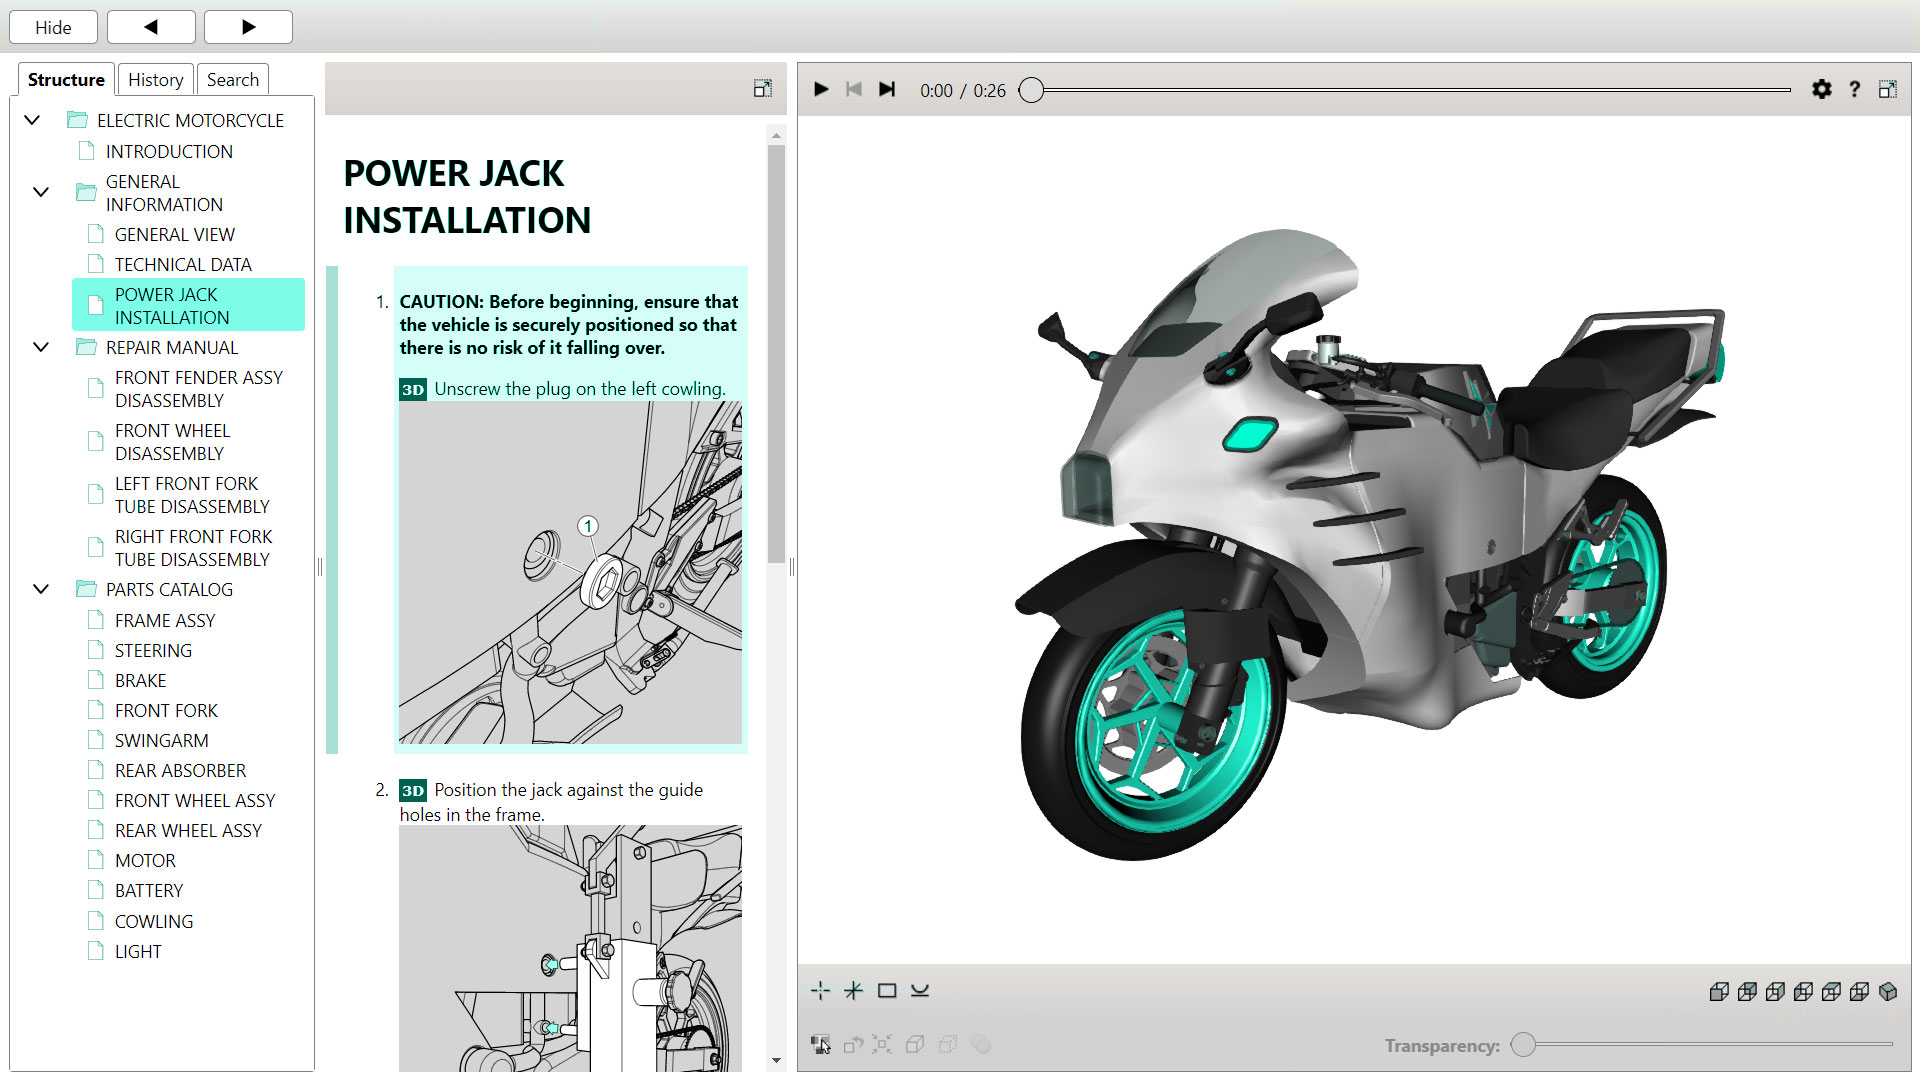Click the 3D badge beside step 1
Screen dimensions: 1920x1080
click(x=413, y=389)
